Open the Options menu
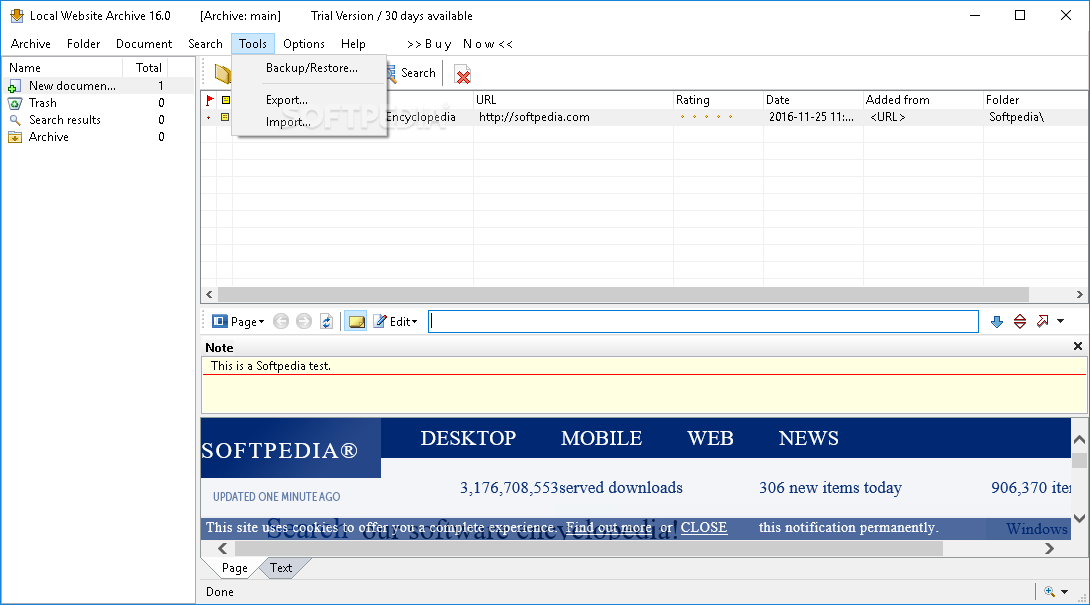This screenshot has height=605, width=1090. tap(304, 44)
